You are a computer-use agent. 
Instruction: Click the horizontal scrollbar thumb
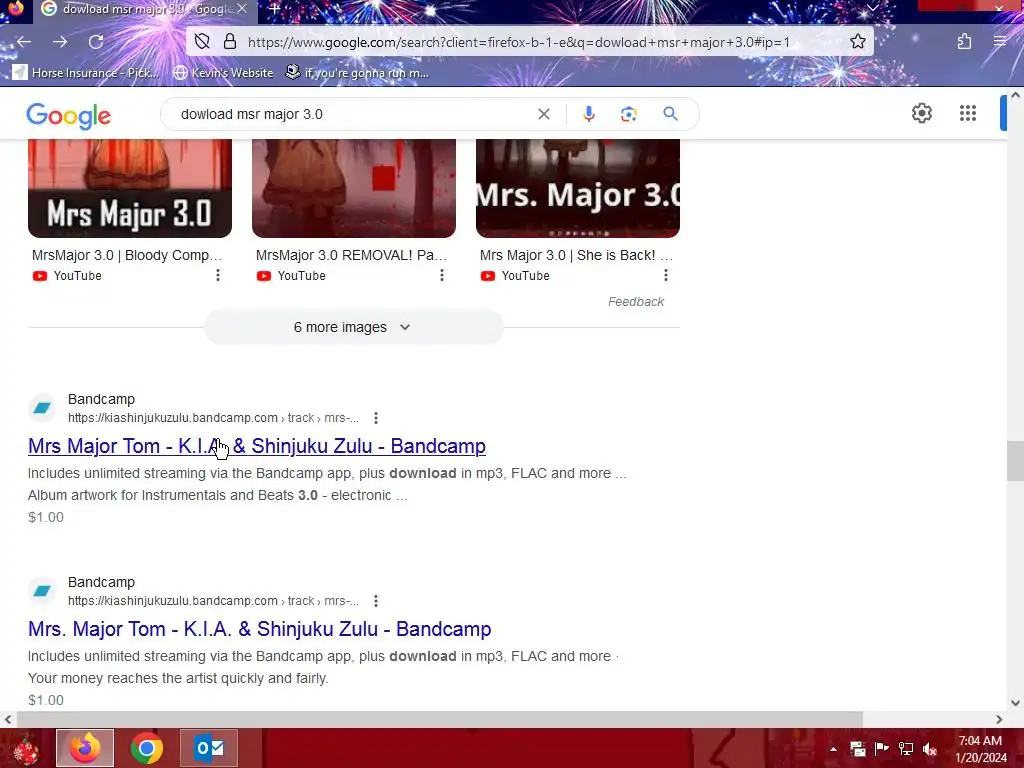click(x=439, y=719)
